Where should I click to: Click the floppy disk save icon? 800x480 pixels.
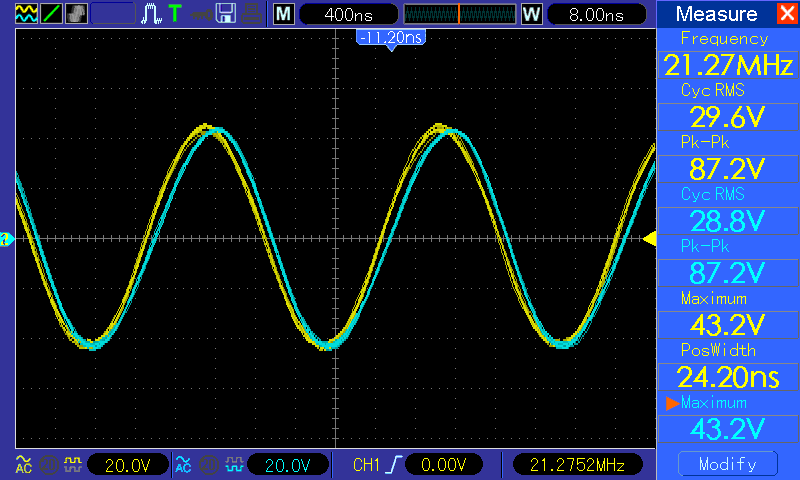(226, 14)
